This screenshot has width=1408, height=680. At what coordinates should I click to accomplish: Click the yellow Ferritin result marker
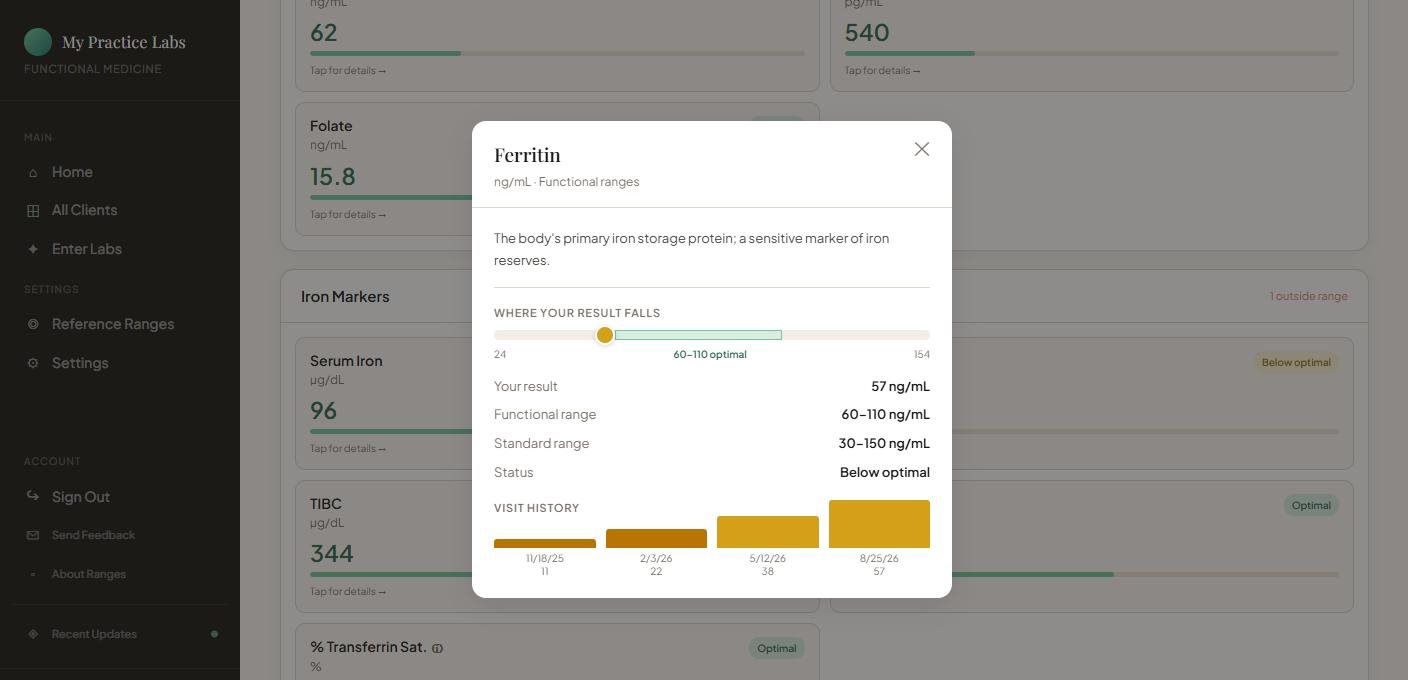coord(605,335)
